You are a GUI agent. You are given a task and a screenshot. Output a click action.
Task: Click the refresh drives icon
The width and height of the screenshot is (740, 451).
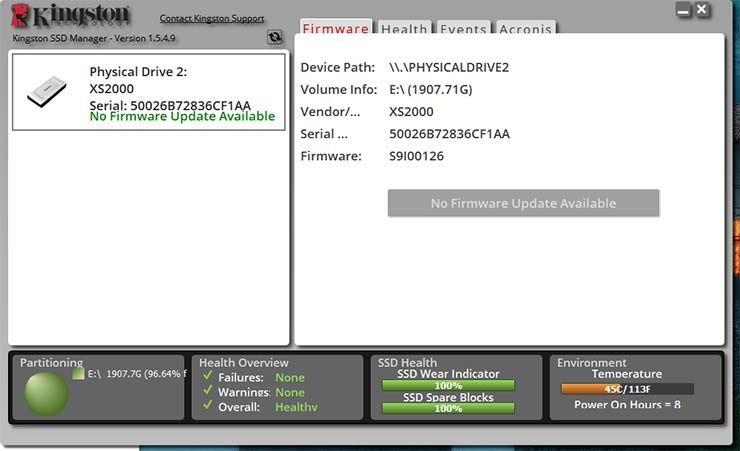[x=275, y=37]
